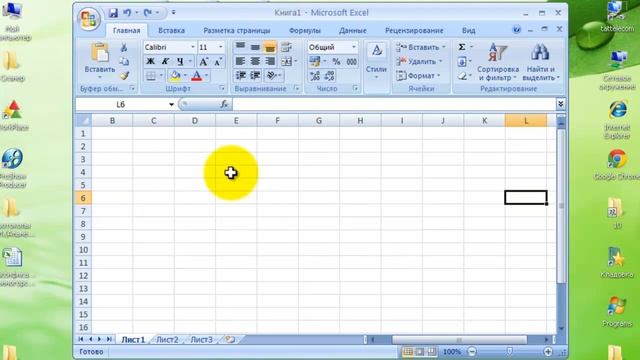Redo the last action
The image size is (640, 360).
(x=148, y=13)
